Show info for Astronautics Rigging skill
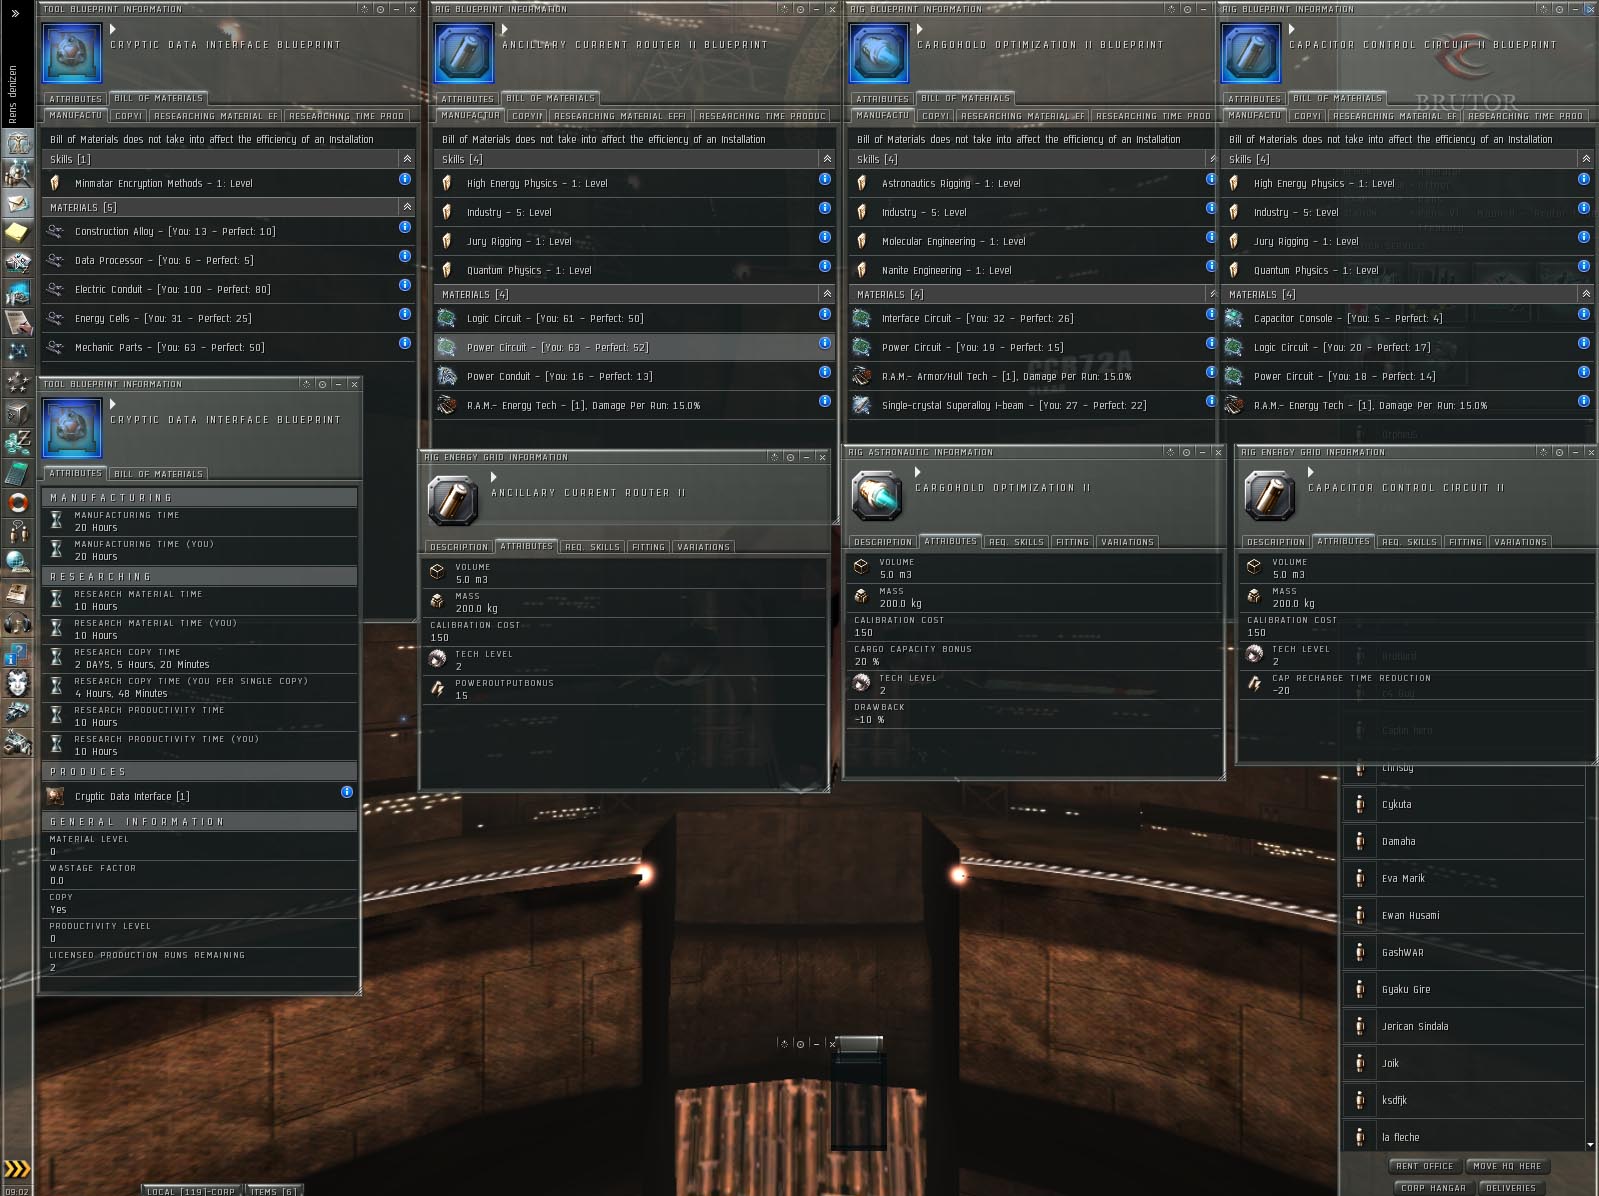1599x1196 pixels. 1211,179
